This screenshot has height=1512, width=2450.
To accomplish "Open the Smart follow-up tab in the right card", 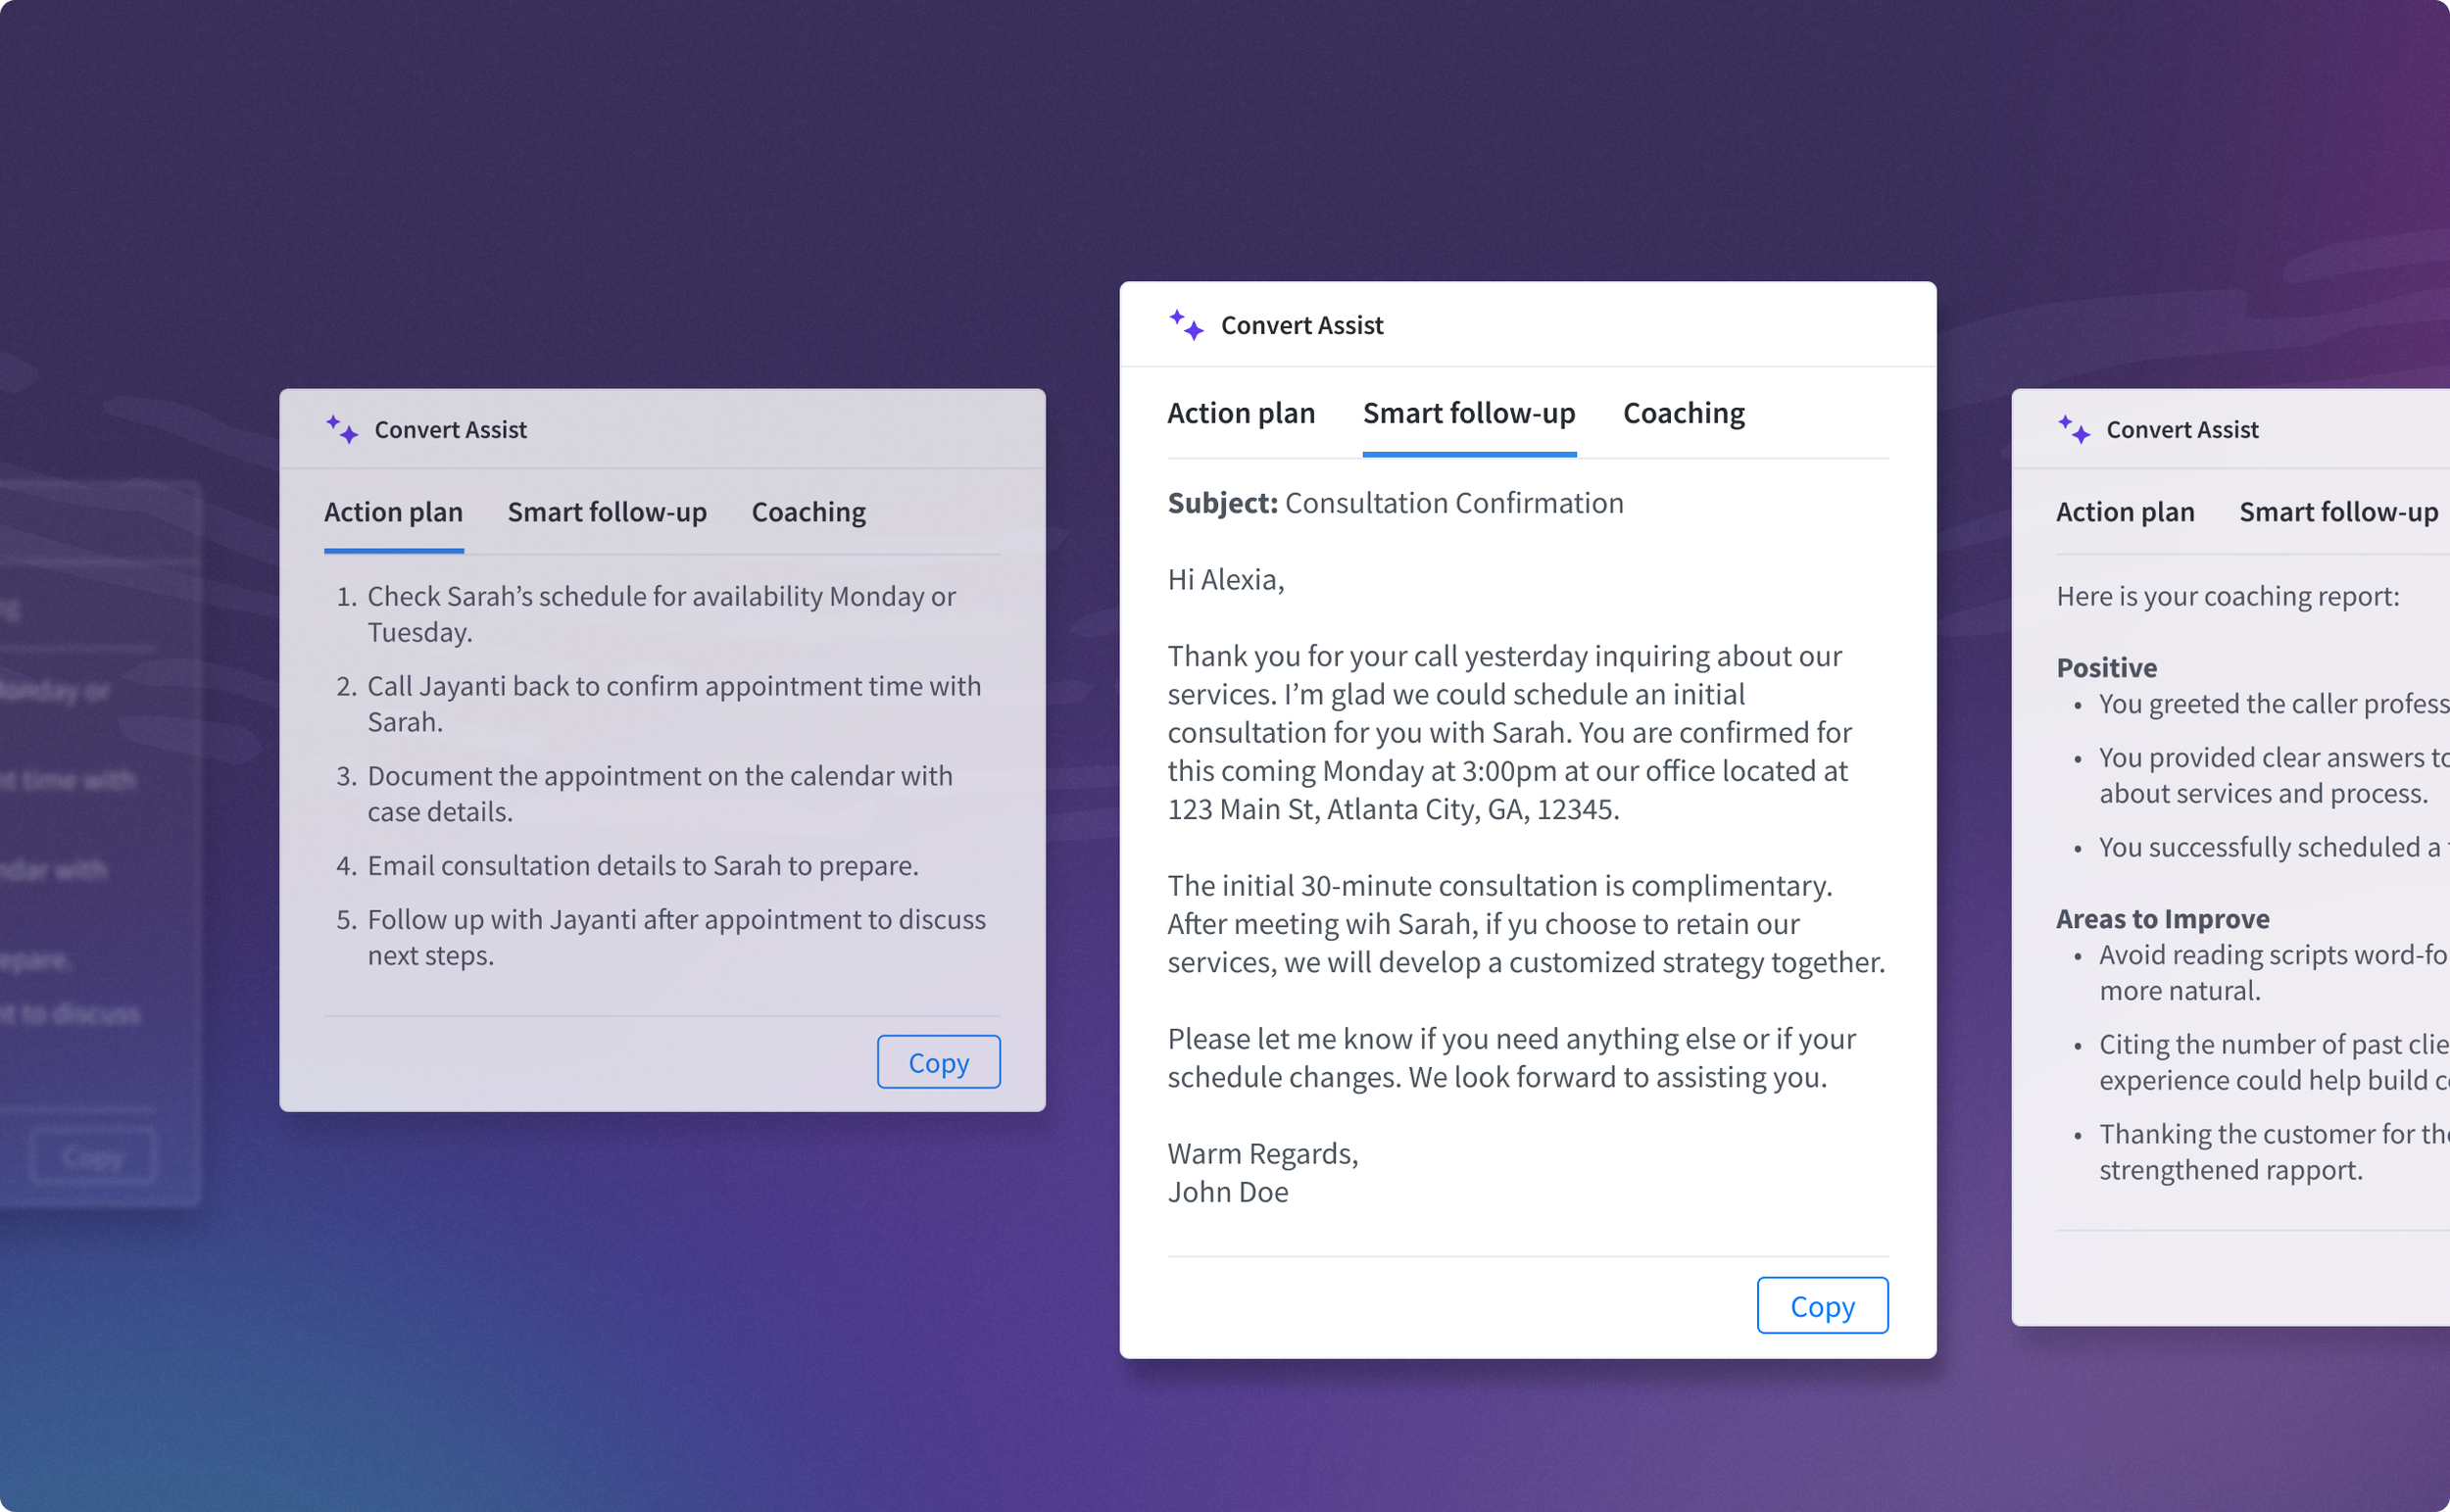I will tap(2338, 512).
